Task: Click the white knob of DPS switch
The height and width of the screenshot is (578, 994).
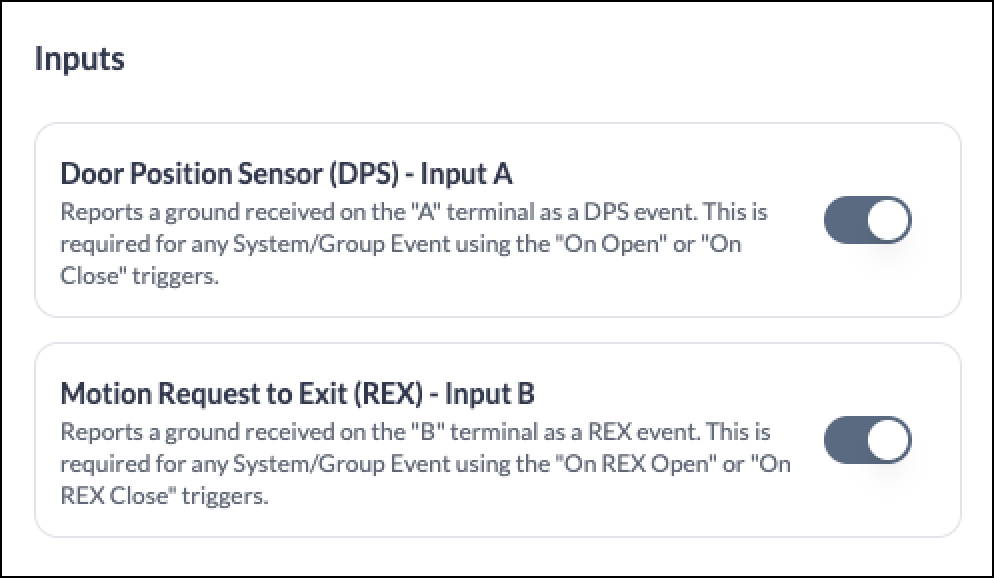Action: (888, 220)
